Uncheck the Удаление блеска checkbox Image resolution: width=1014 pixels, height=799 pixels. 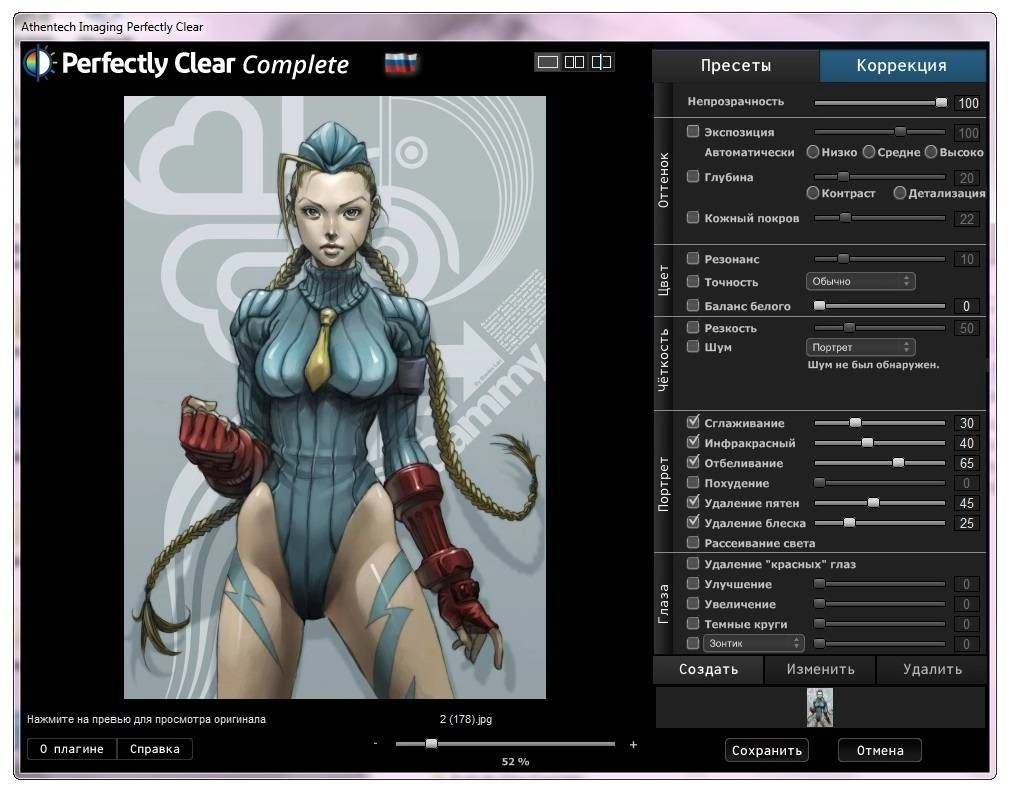pos(693,522)
